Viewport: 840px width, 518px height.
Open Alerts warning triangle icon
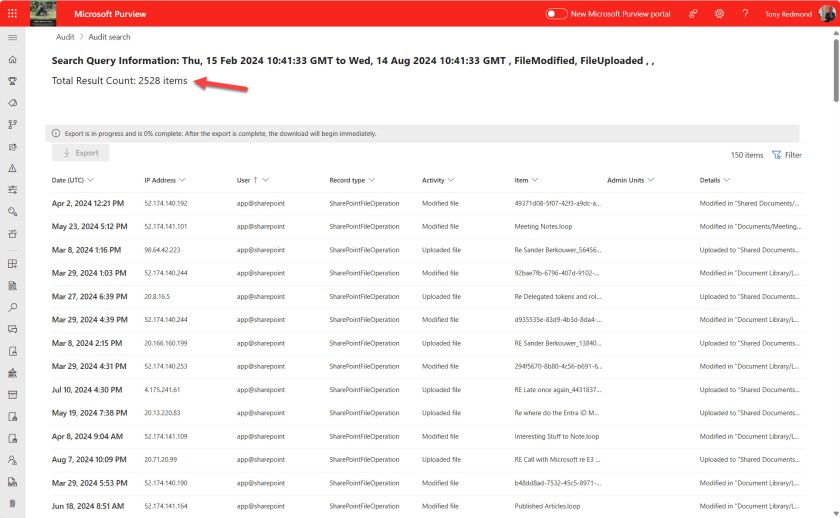(12, 168)
